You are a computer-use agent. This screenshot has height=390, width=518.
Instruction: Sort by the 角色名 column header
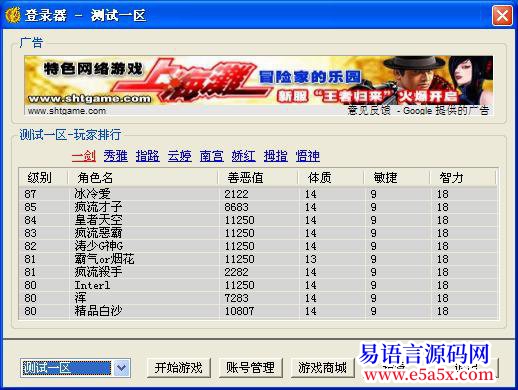click(143, 177)
